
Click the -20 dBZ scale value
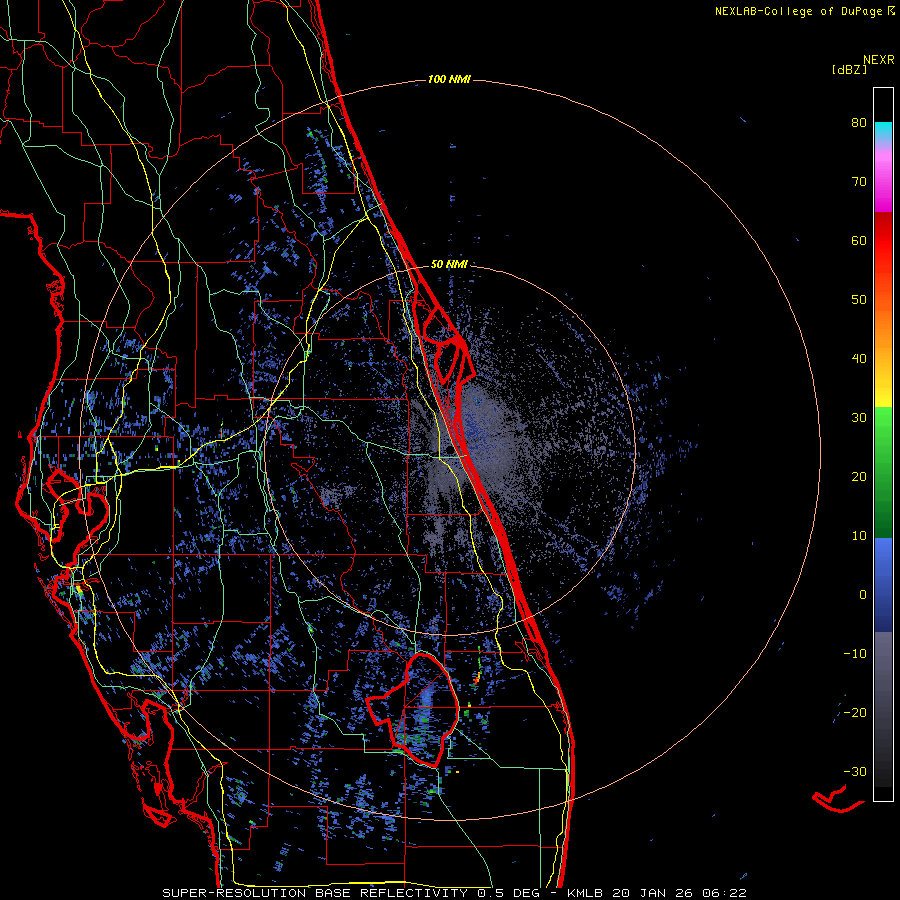pyautogui.click(x=855, y=713)
